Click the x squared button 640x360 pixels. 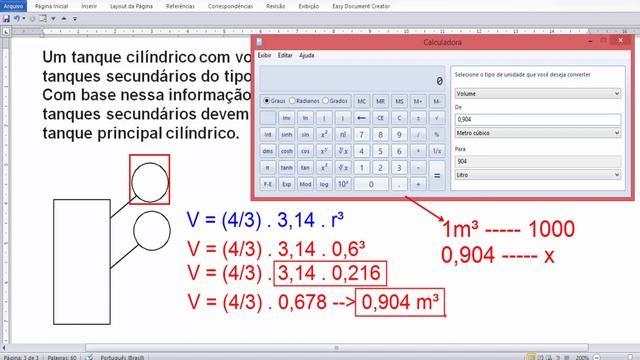pos(324,134)
